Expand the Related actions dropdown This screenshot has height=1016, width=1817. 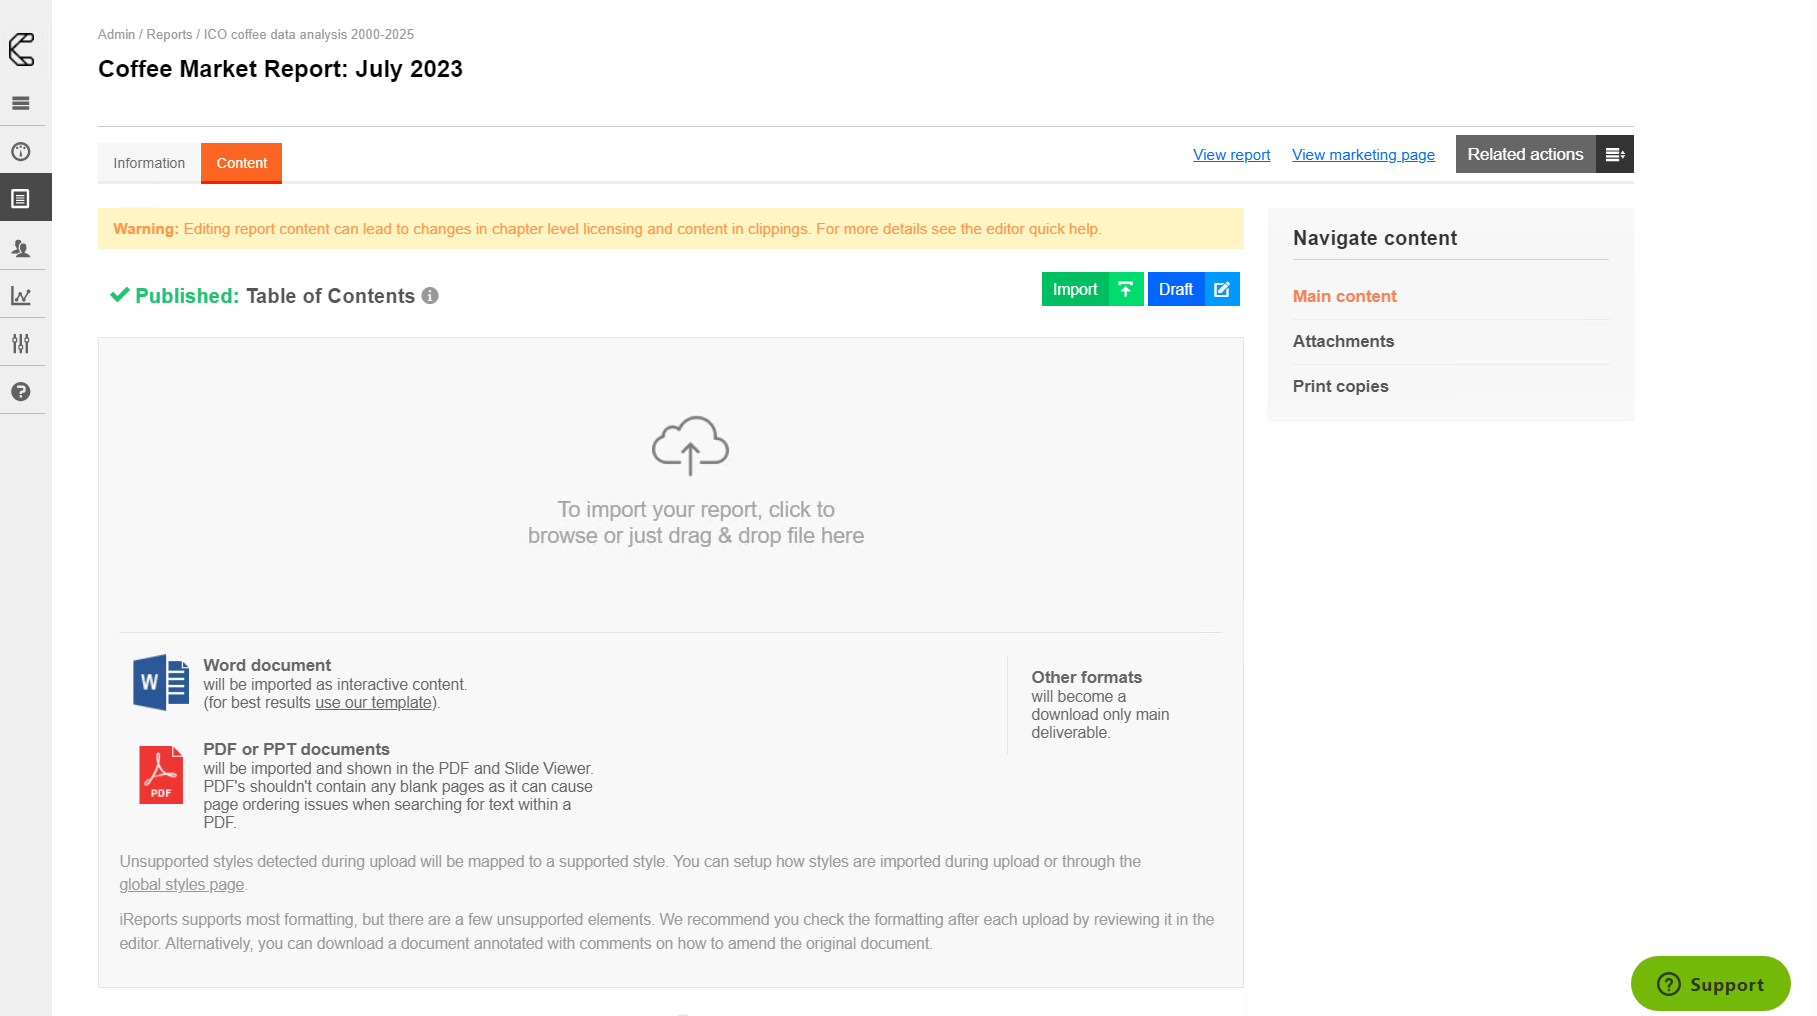[1544, 154]
